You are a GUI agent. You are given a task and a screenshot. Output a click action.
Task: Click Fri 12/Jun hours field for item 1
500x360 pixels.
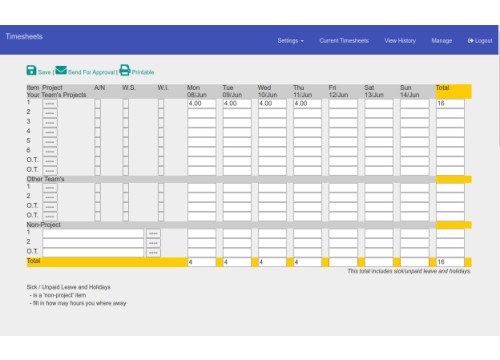tap(343, 104)
